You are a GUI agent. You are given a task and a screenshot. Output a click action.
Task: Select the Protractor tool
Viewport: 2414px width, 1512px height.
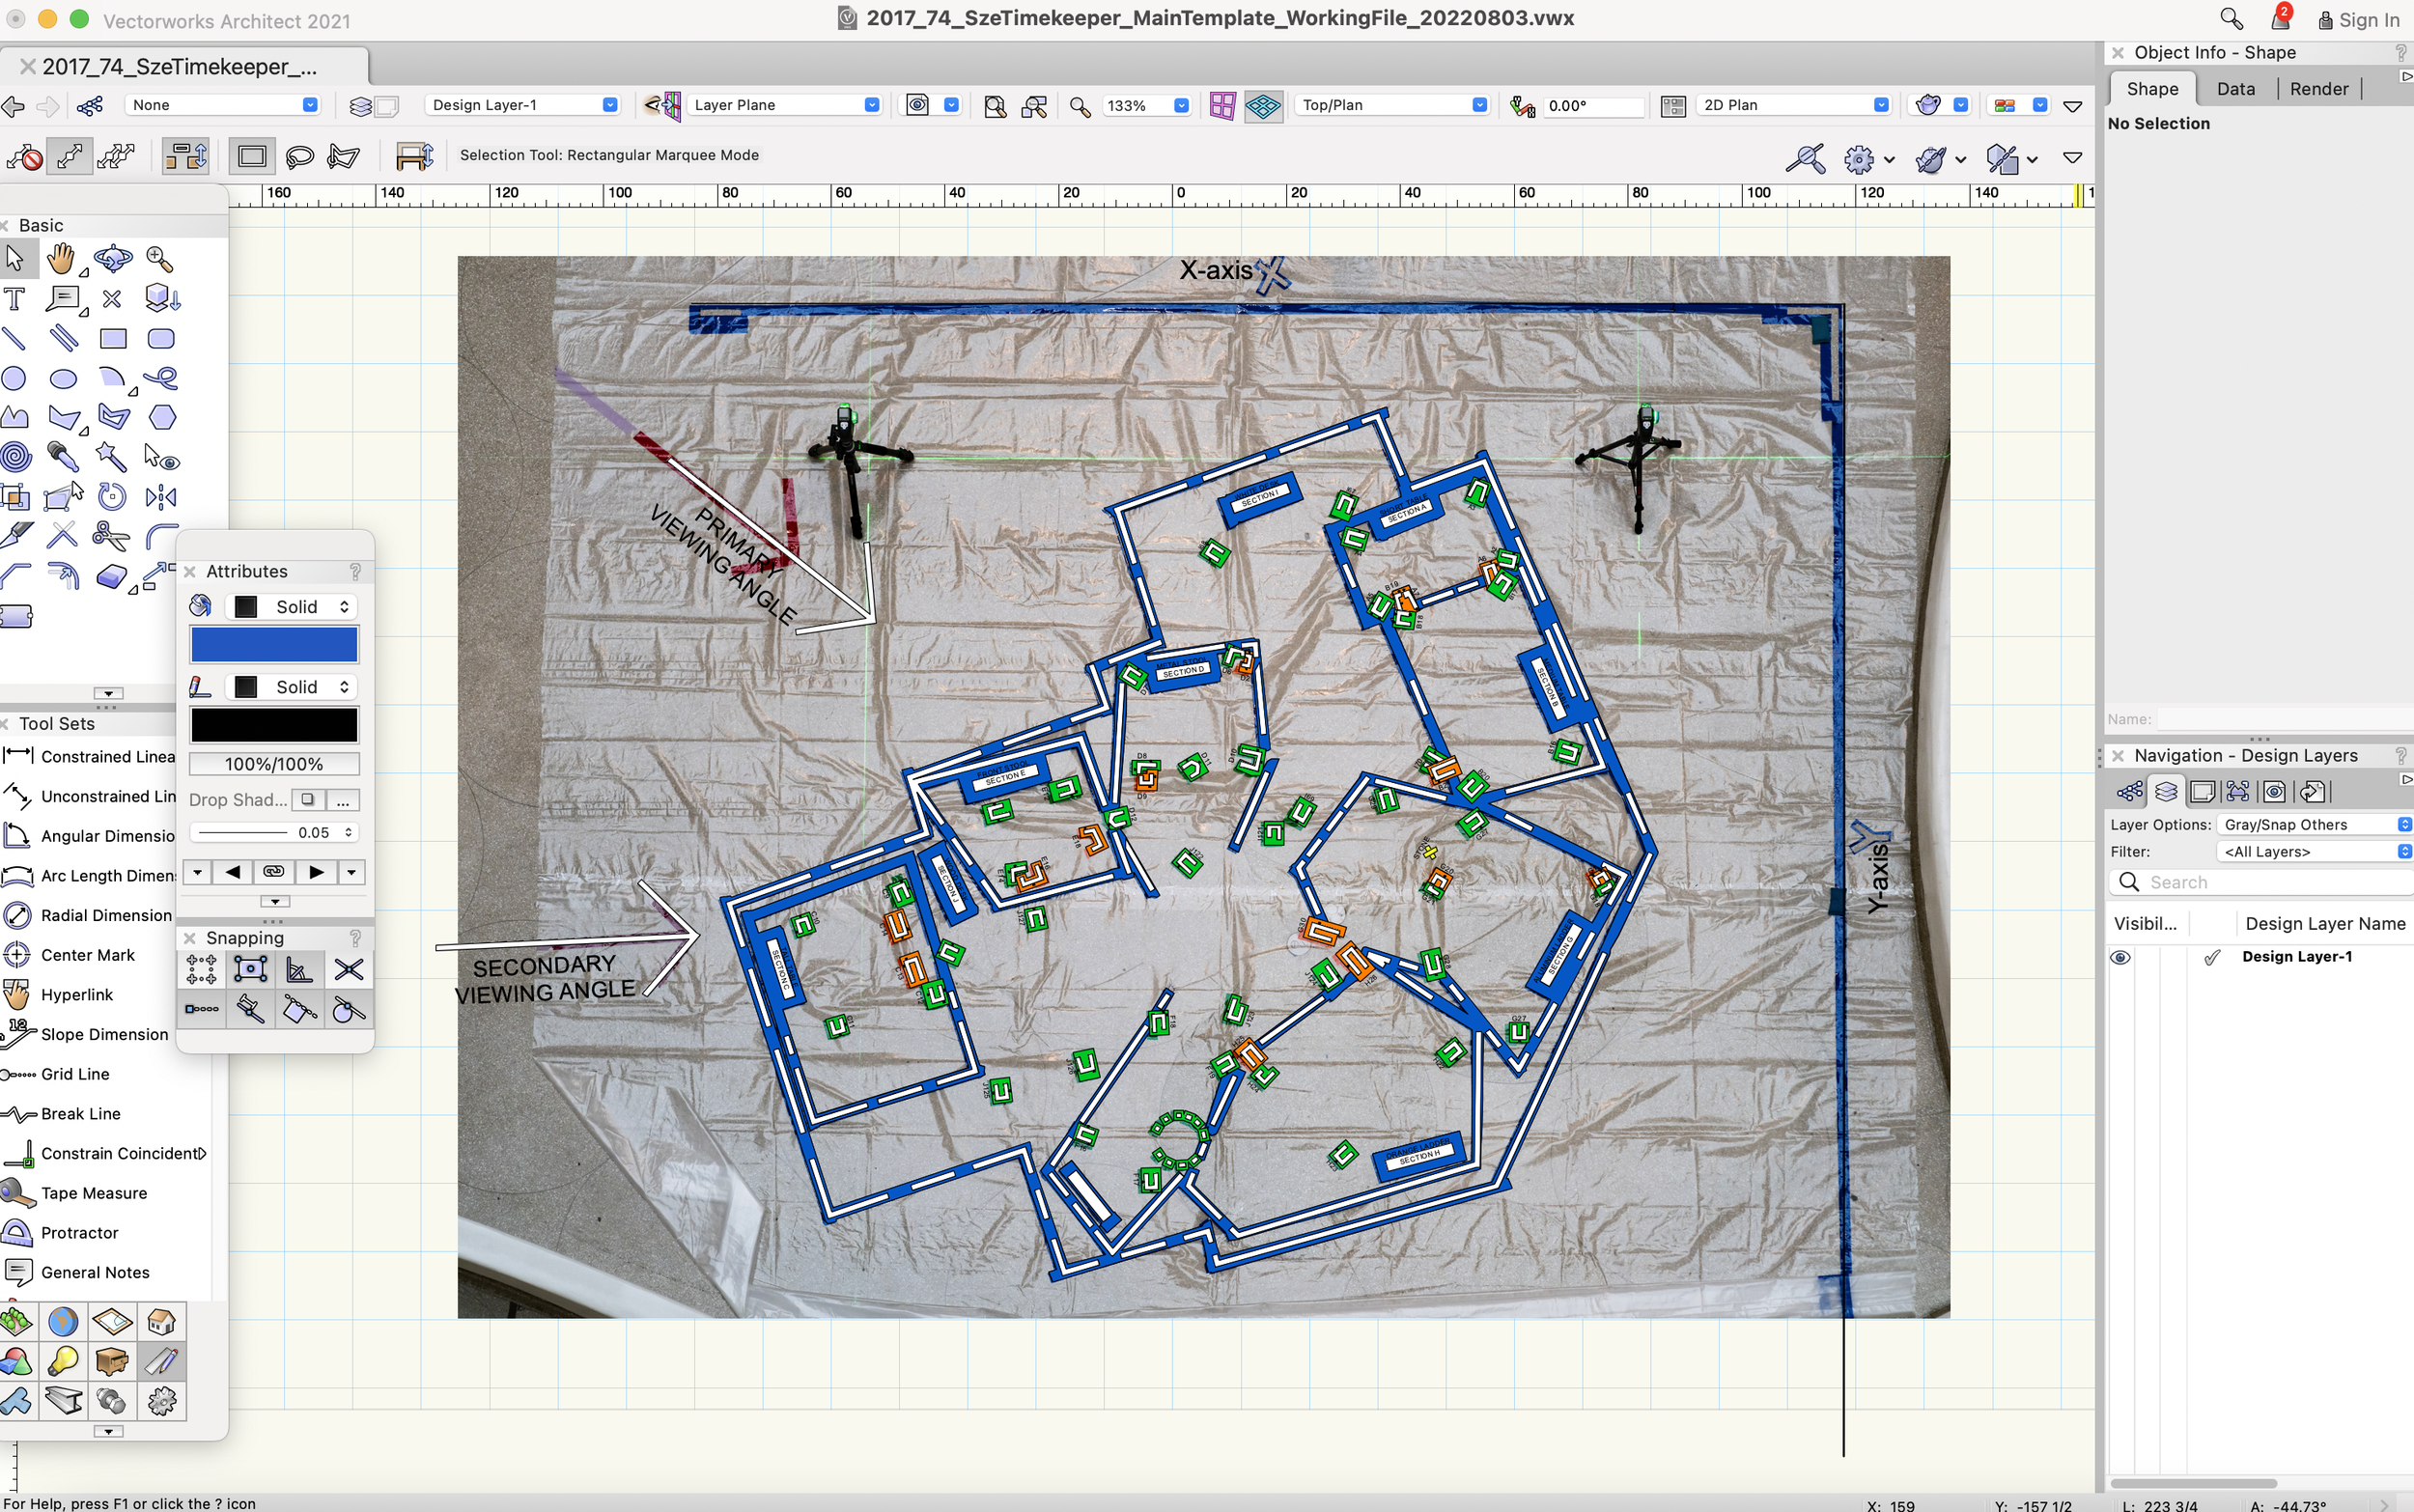click(x=79, y=1233)
